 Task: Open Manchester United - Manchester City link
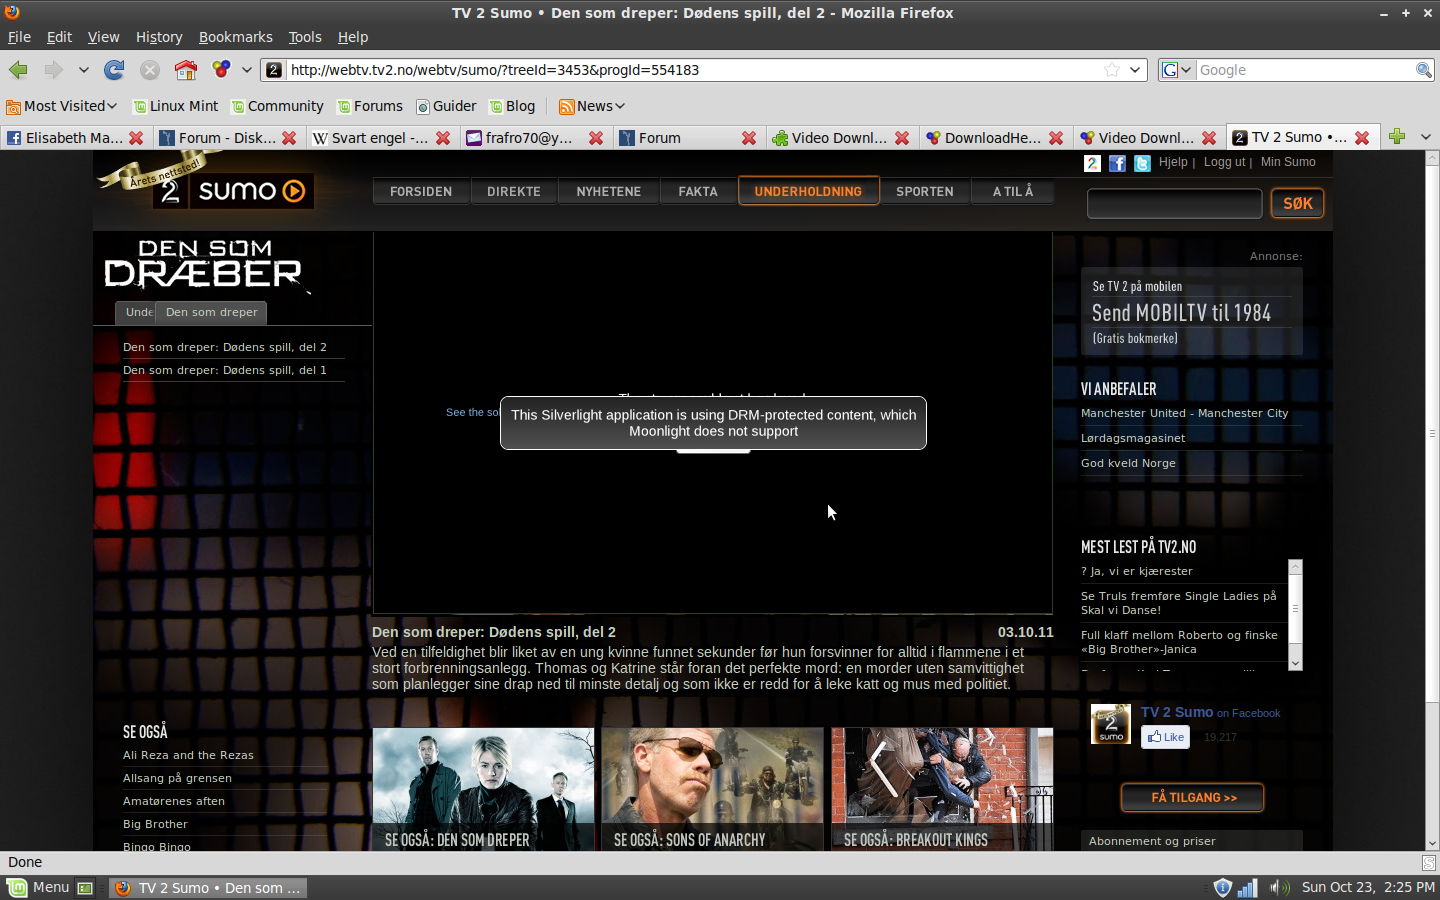[x=1184, y=413]
